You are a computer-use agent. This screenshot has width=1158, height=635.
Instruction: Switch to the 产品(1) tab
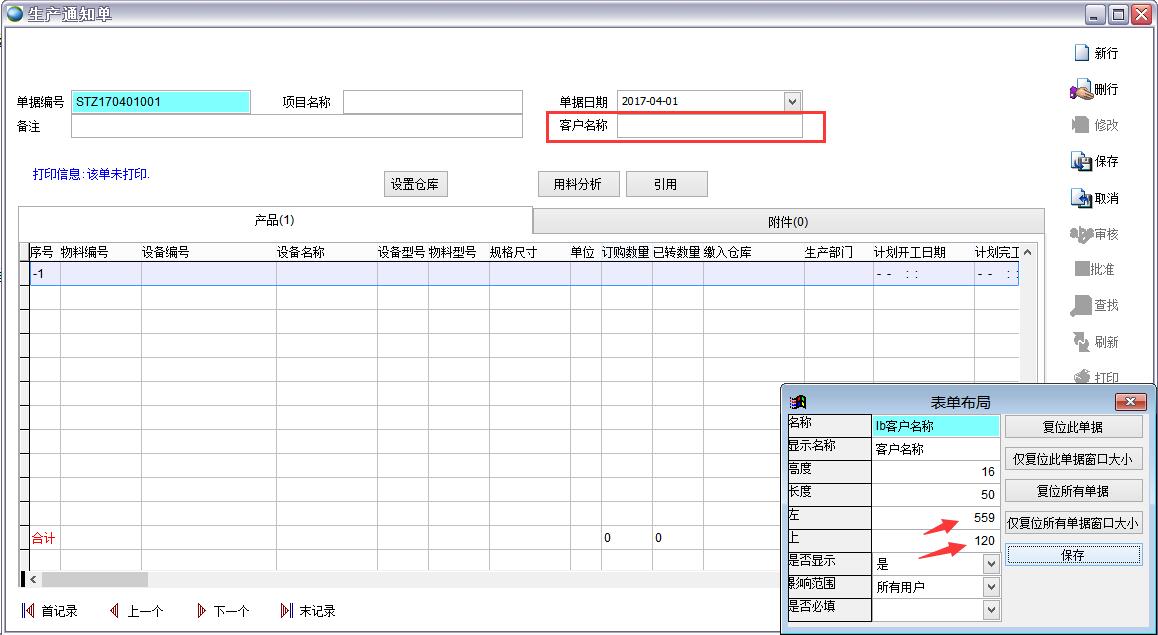click(x=275, y=220)
